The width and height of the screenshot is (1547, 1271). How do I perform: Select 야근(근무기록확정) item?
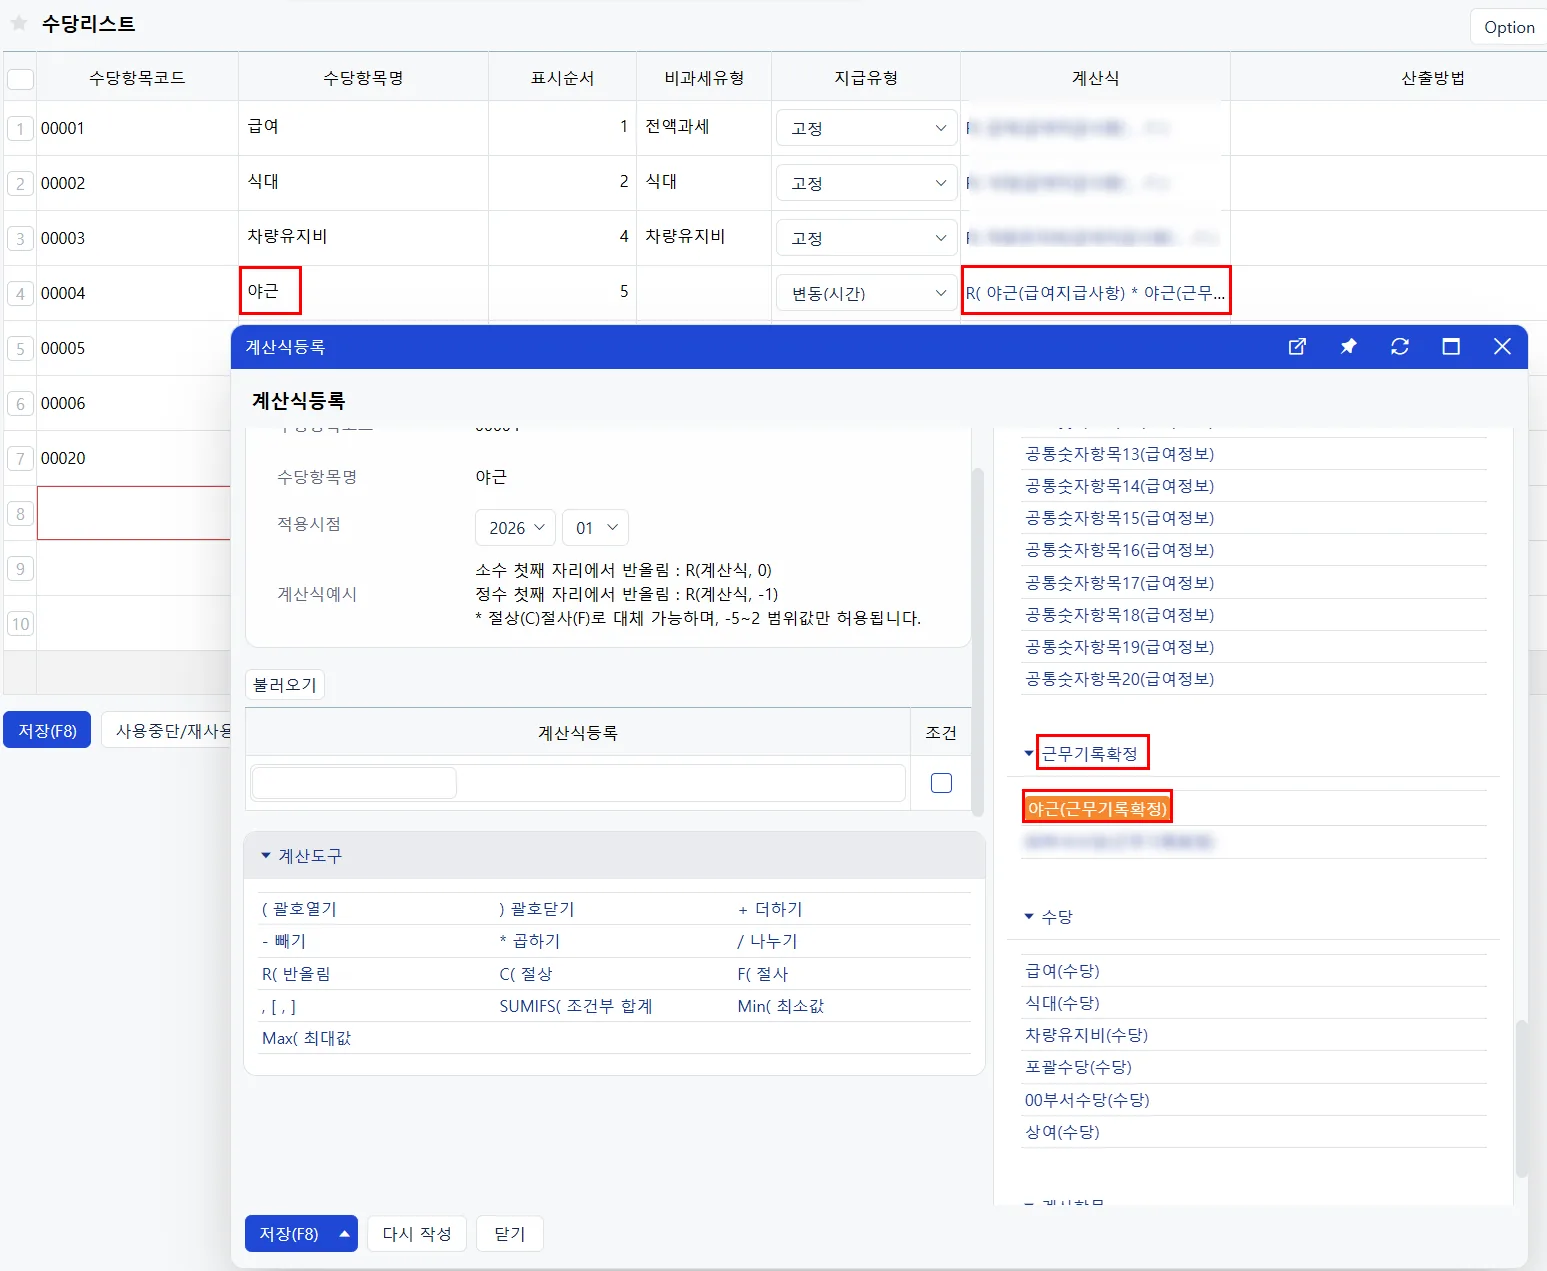(1097, 808)
